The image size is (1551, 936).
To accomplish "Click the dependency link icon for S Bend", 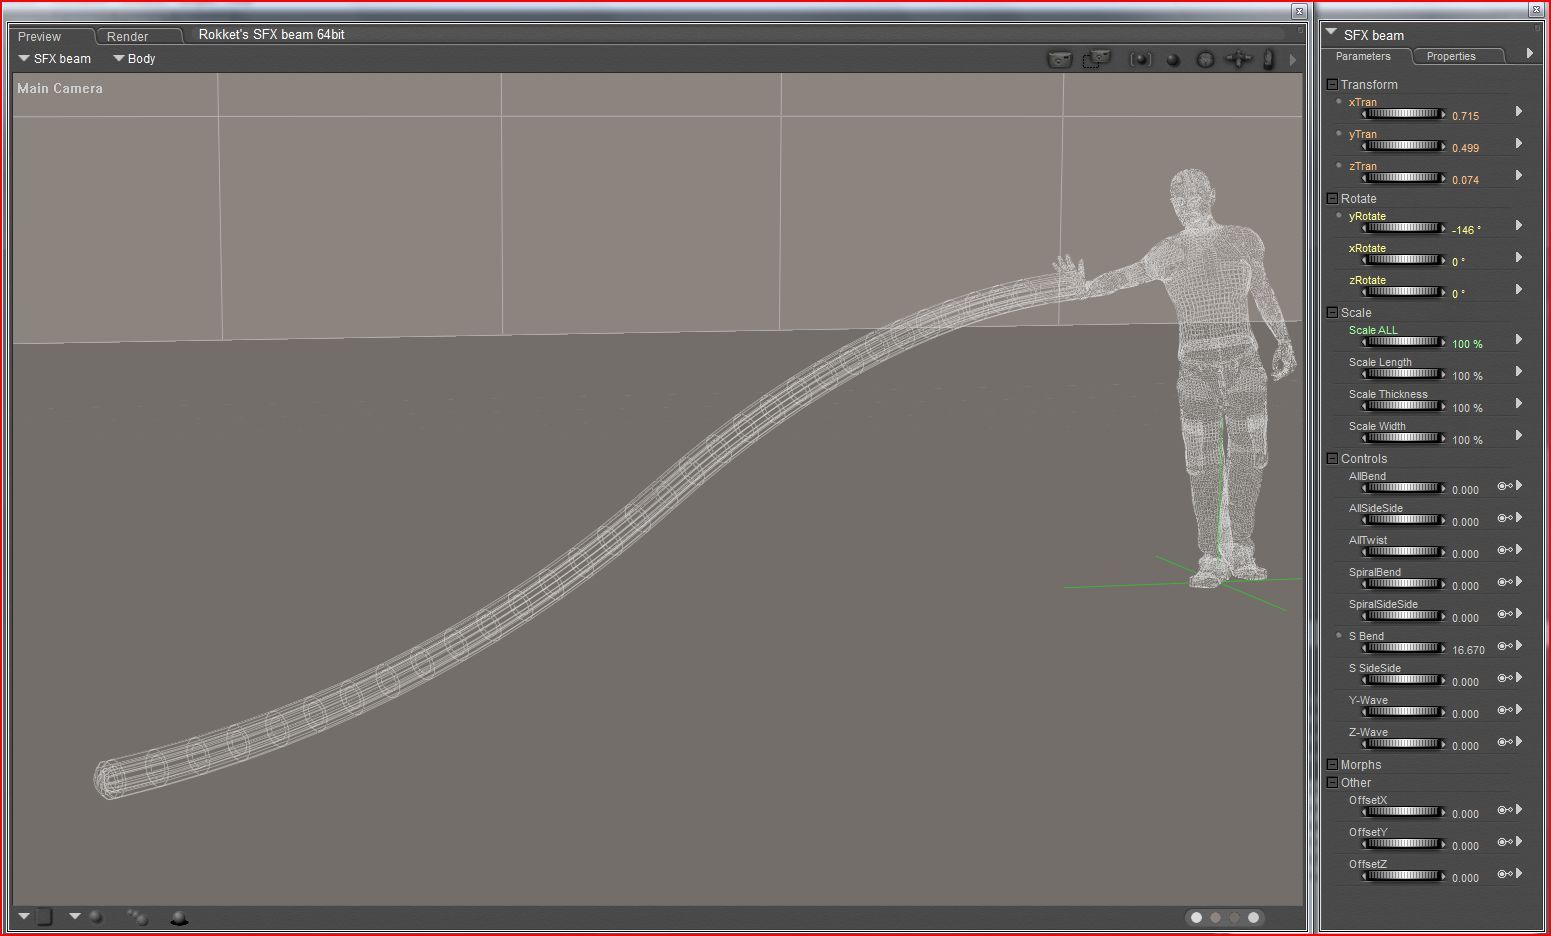I will 1505,646.
